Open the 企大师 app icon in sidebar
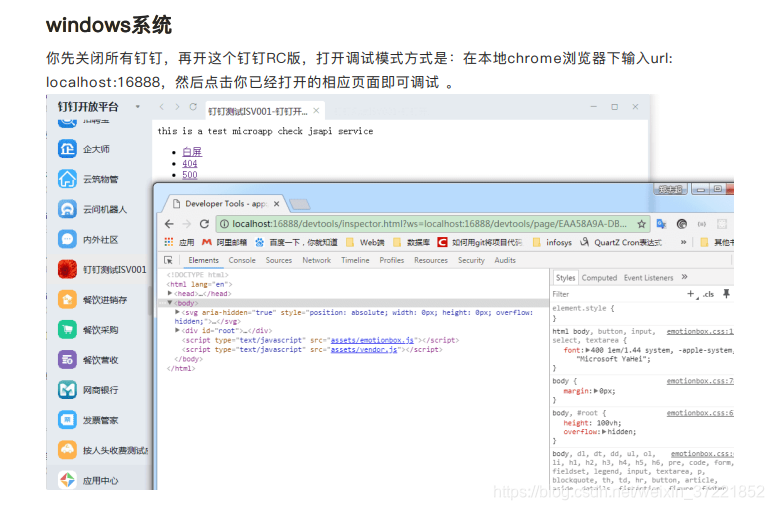 [x=67, y=149]
